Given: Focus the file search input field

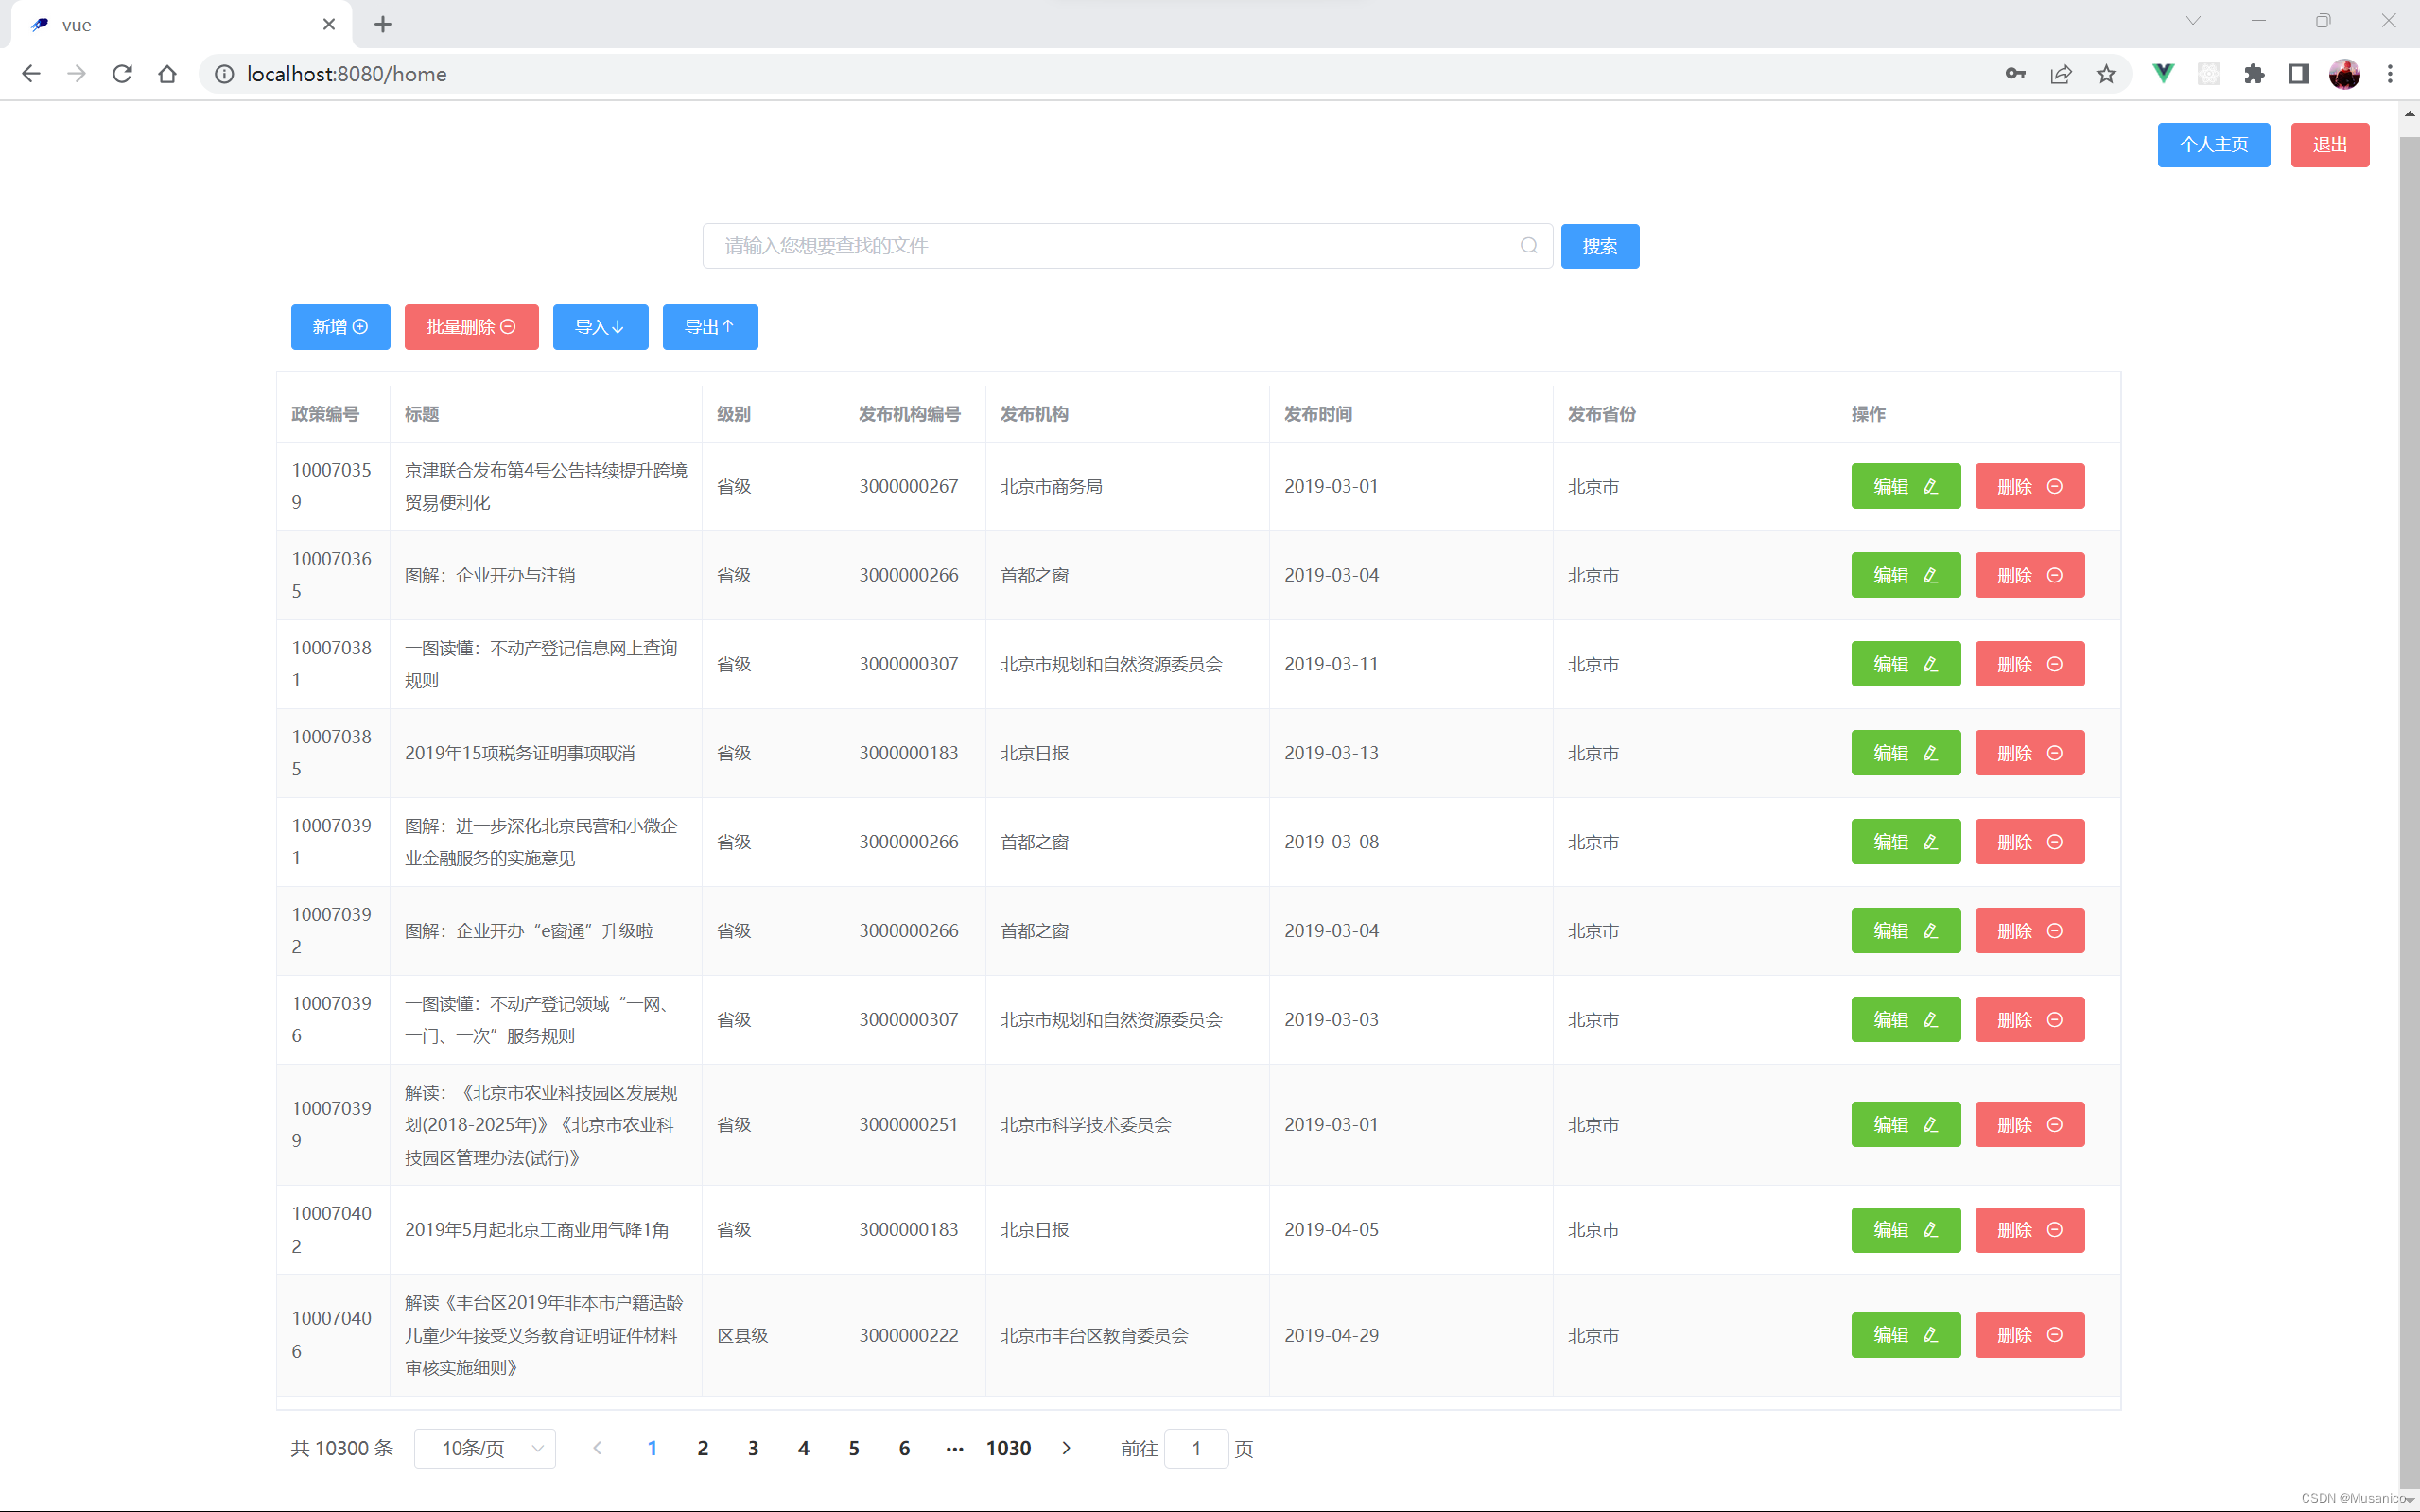Looking at the screenshot, I should [x=1127, y=246].
